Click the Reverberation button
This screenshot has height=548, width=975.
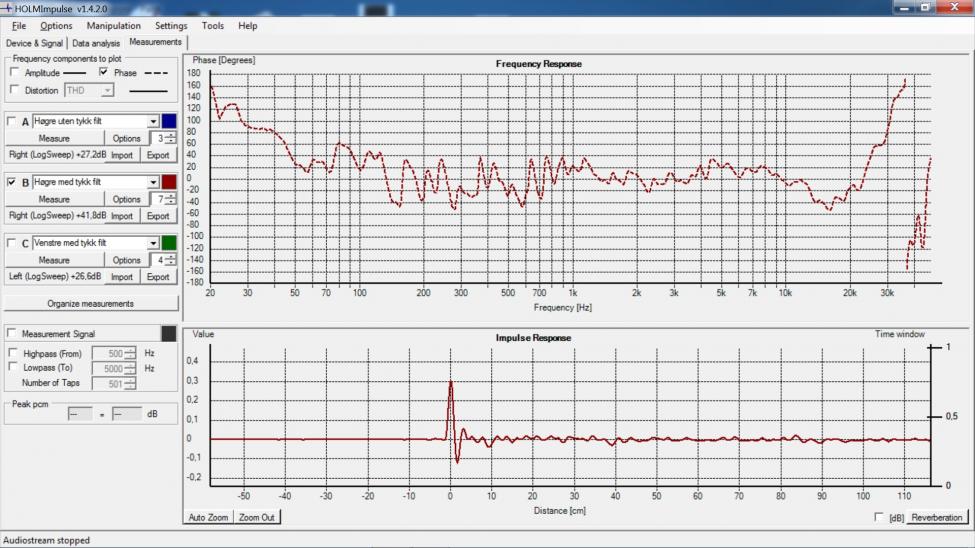coord(937,517)
